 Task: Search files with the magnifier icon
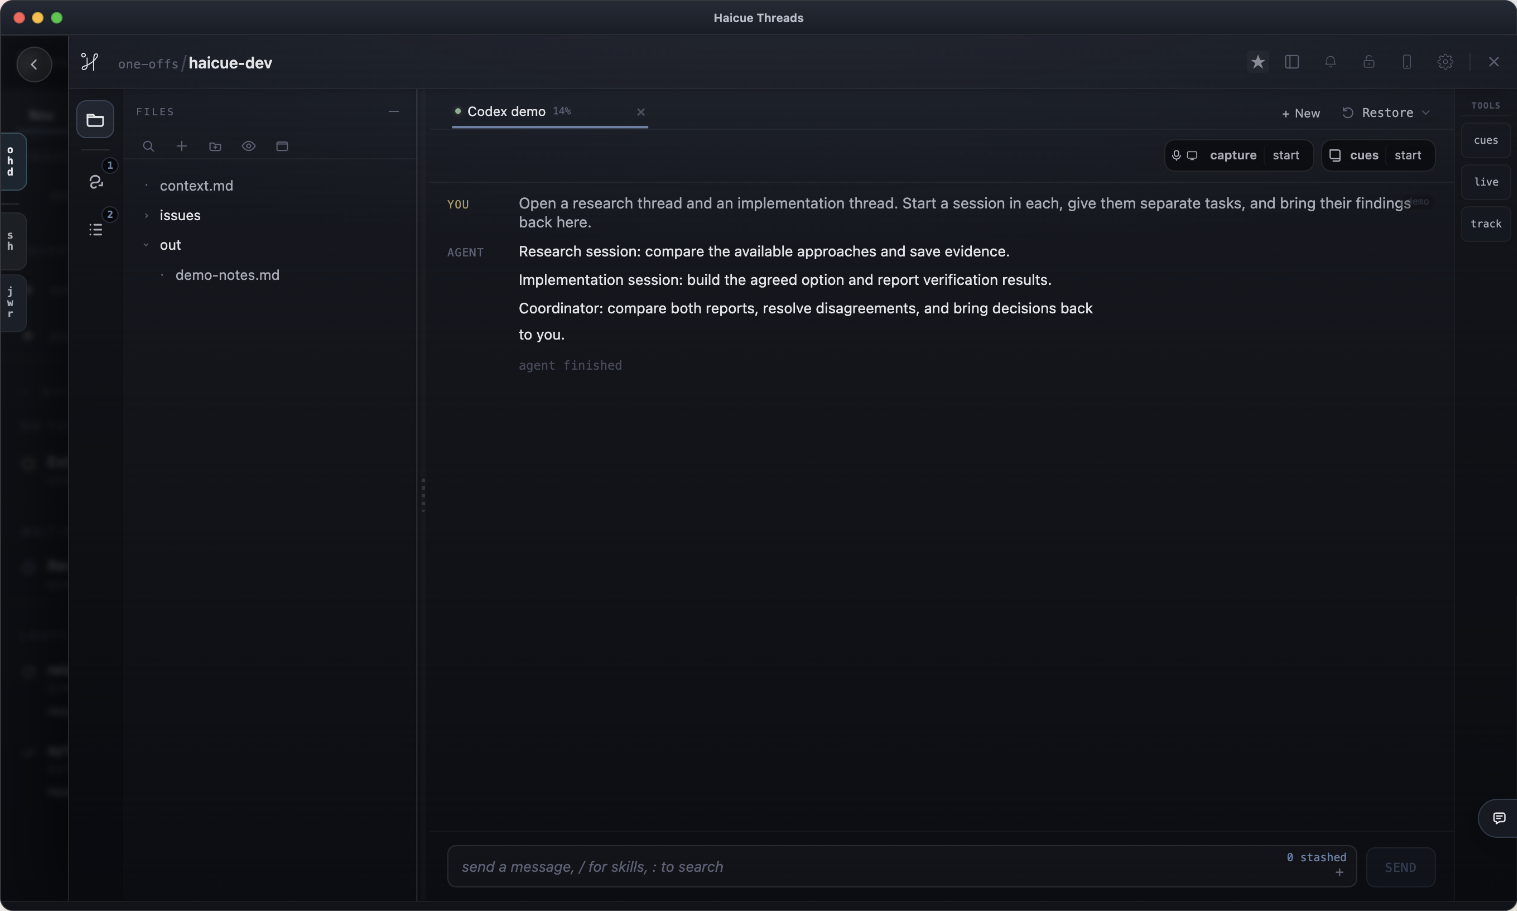[148, 146]
